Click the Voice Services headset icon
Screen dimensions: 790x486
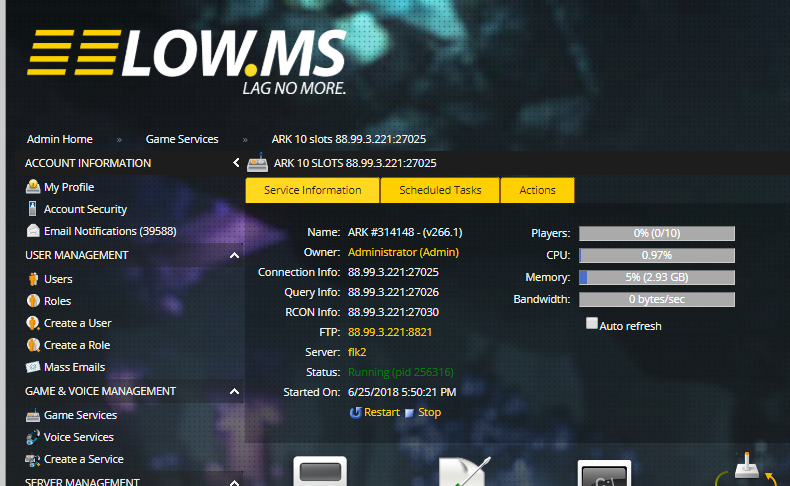click(33, 437)
